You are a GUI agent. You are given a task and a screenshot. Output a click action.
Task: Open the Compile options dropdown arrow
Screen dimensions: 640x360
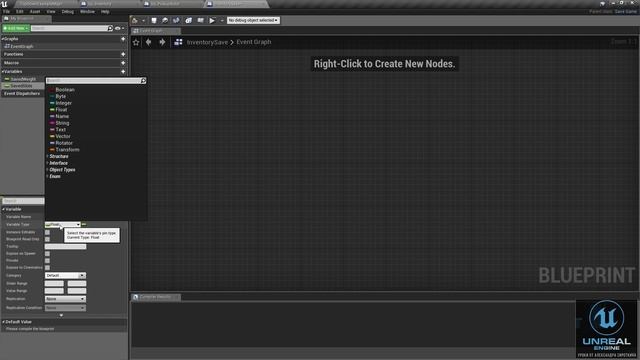click(x=143, y=20)
